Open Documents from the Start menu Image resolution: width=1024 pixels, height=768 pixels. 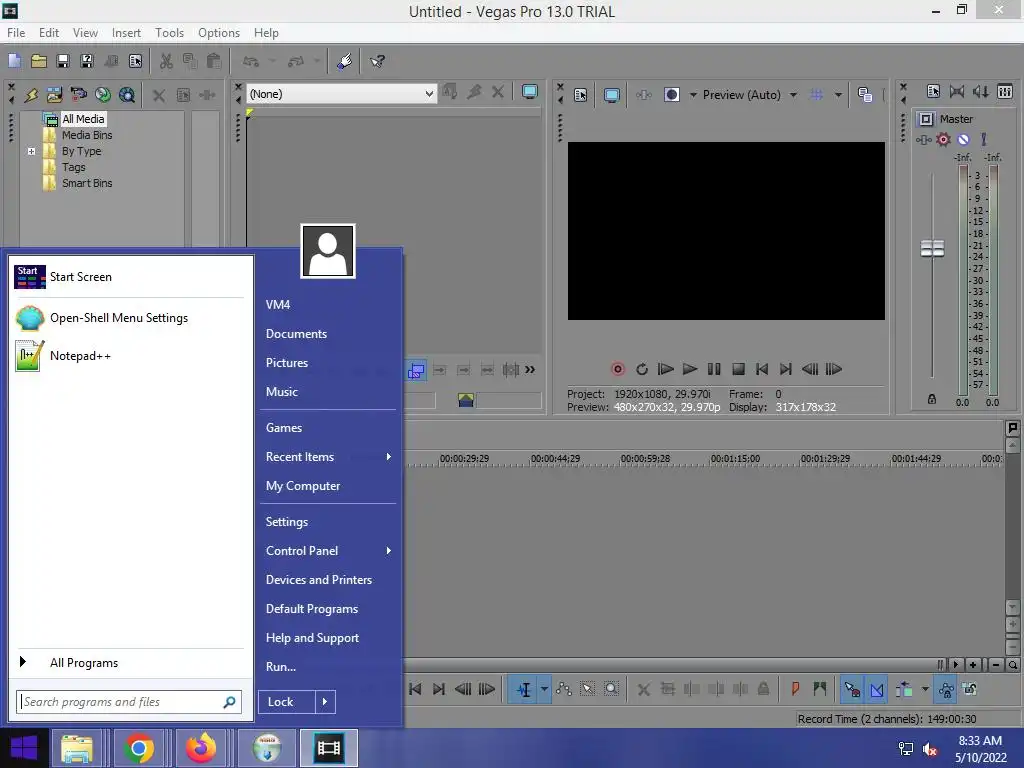(x=296, y=334)
